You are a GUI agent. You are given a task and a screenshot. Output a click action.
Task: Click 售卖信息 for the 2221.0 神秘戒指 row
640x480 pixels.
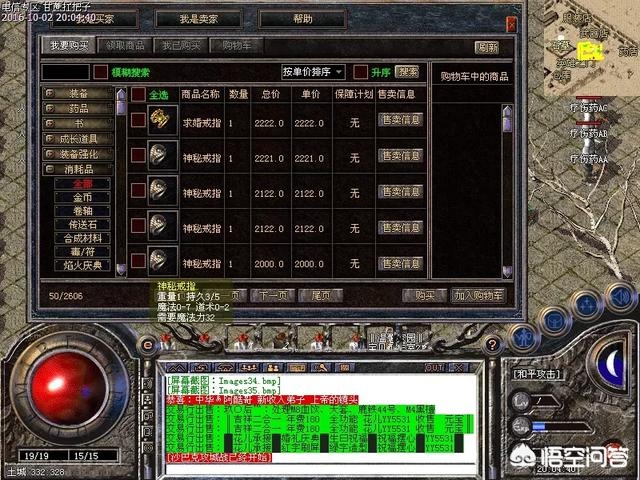pyautogui.click(x=400, y=156)
